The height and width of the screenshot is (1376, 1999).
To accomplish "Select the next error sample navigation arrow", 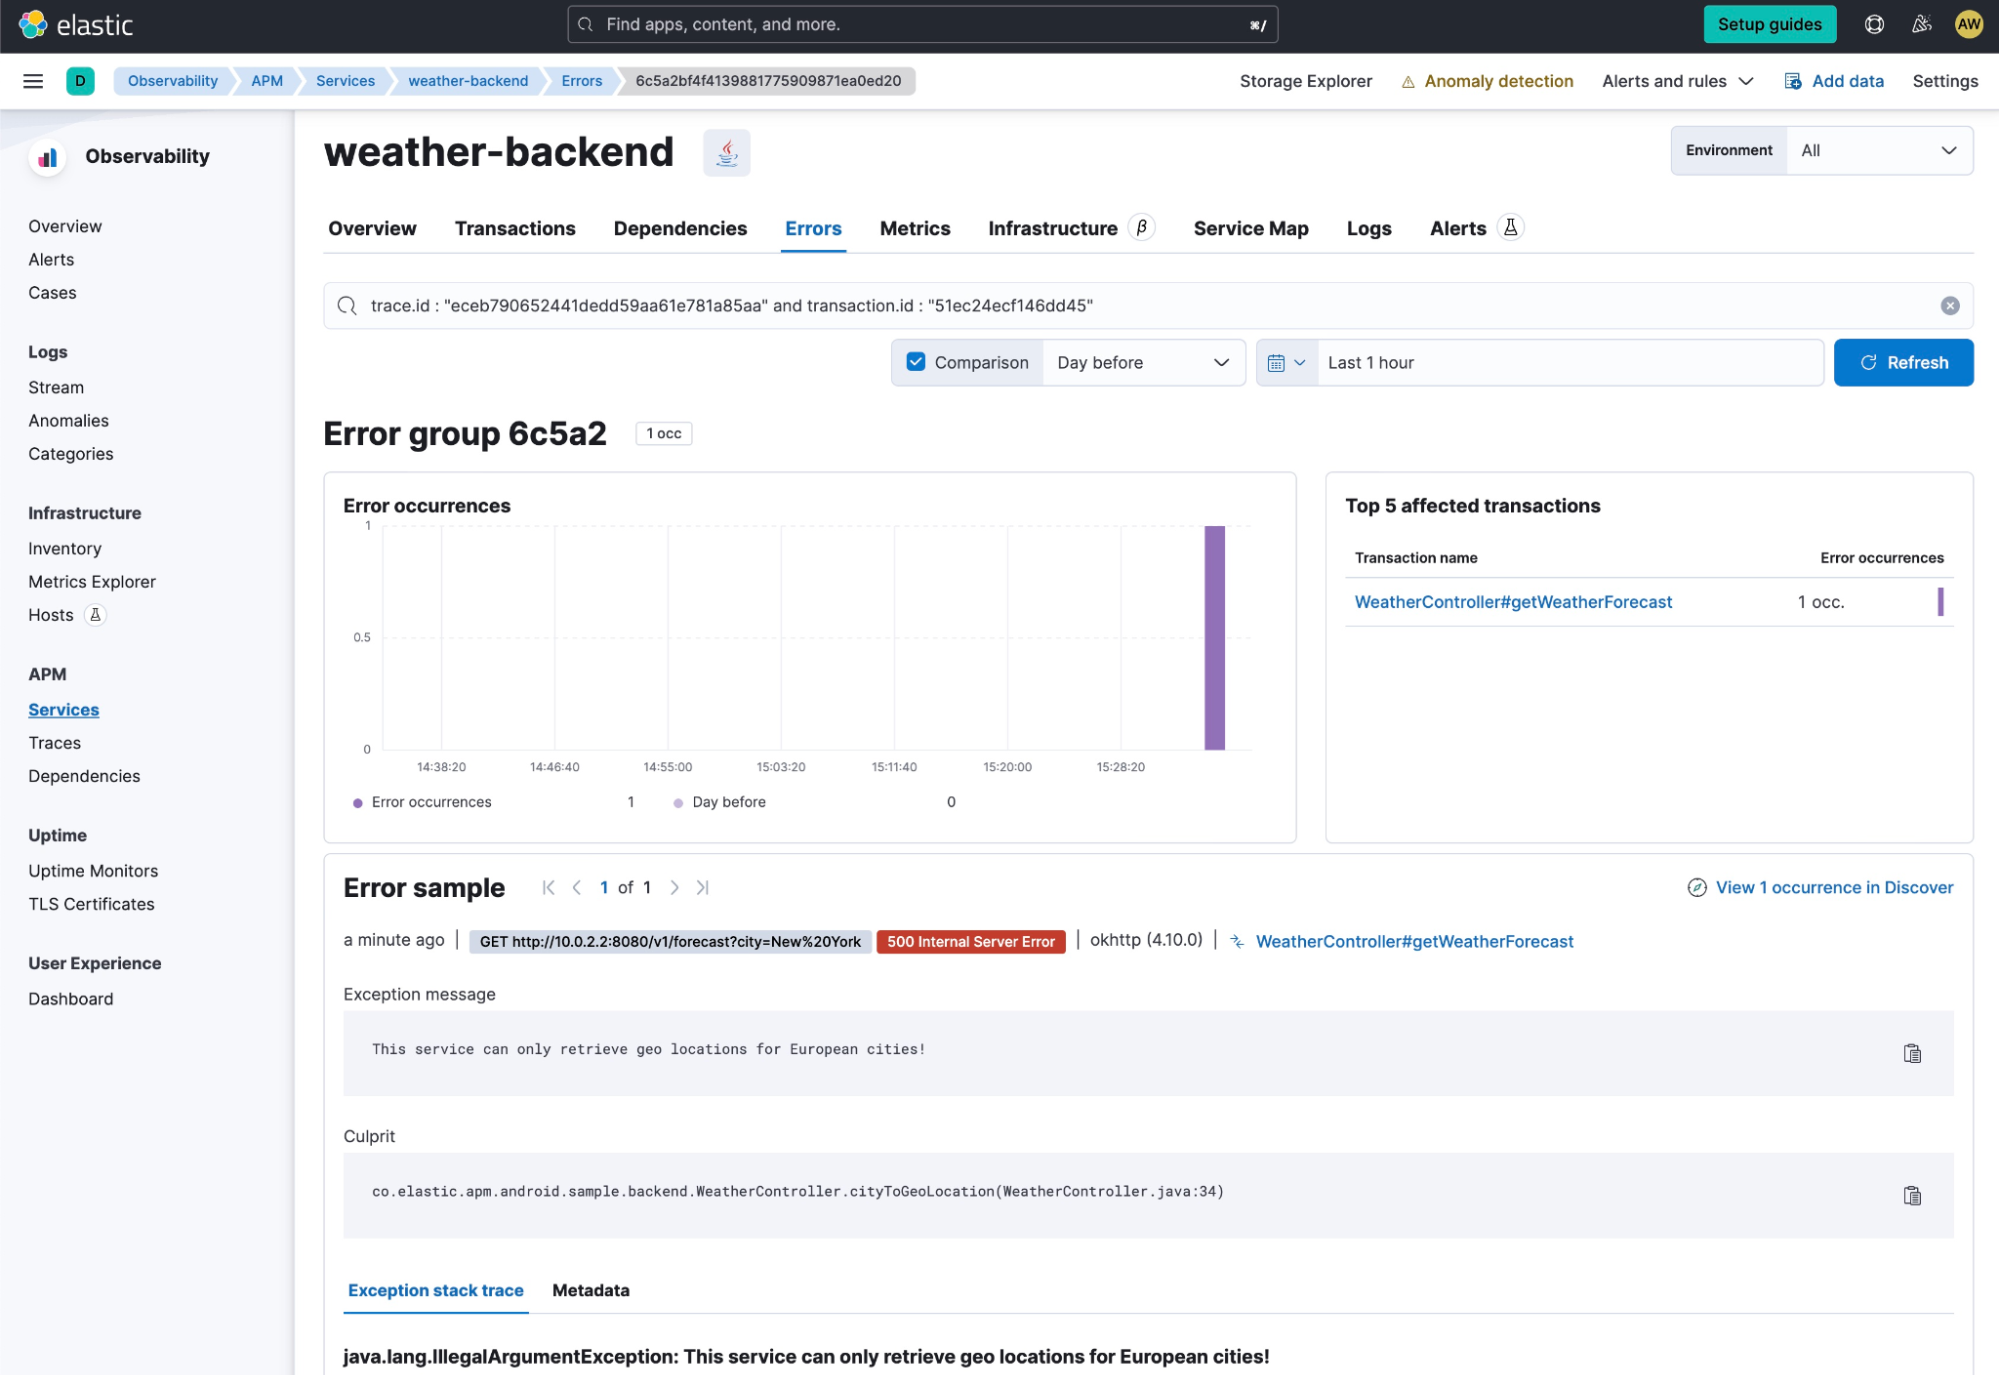I will pyautogui.click(x=673, y=887).
